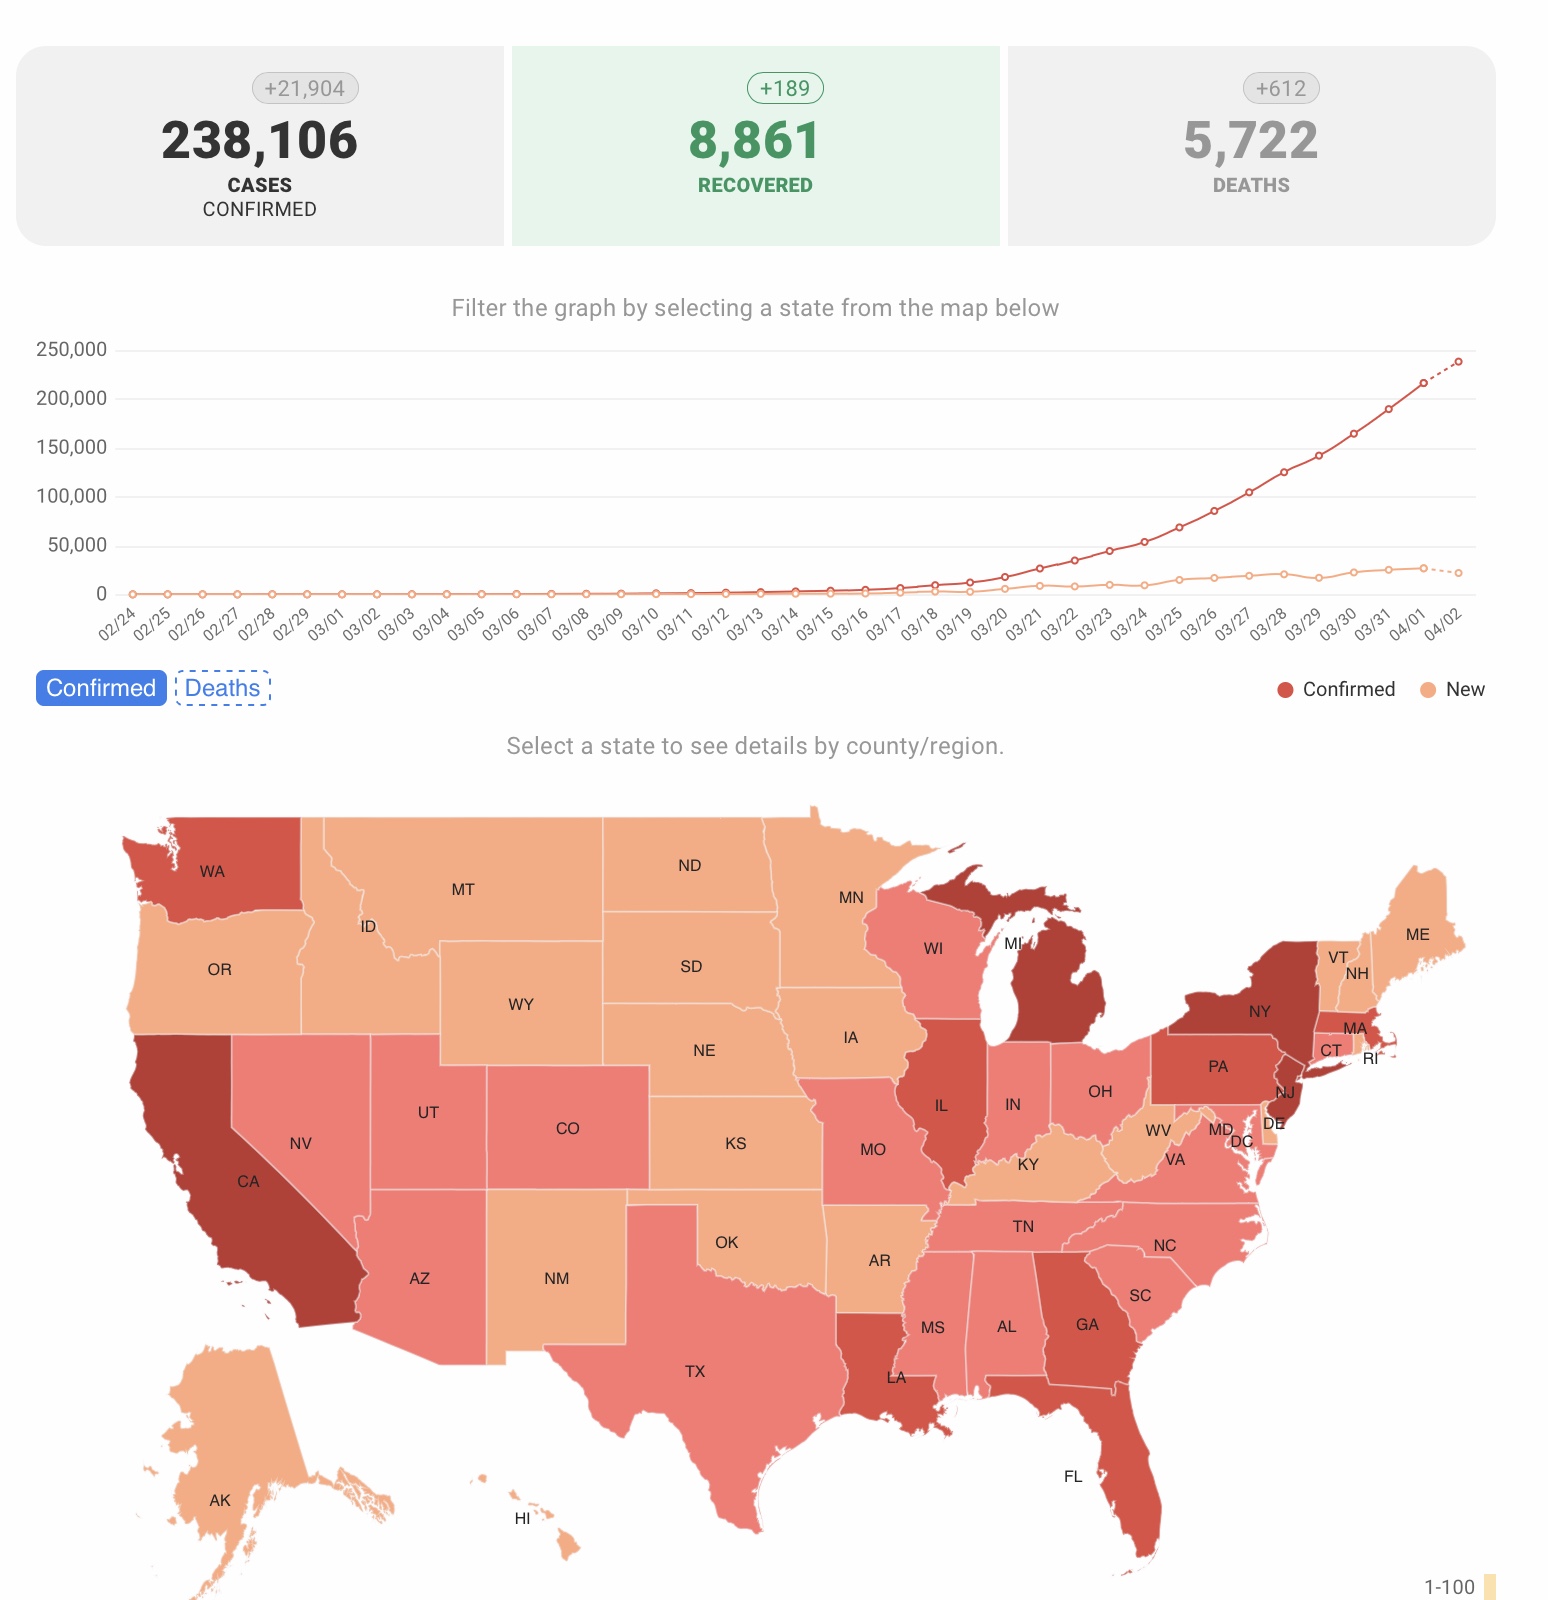Click the 1-100 legend color swatch

pos(1490,1587)
